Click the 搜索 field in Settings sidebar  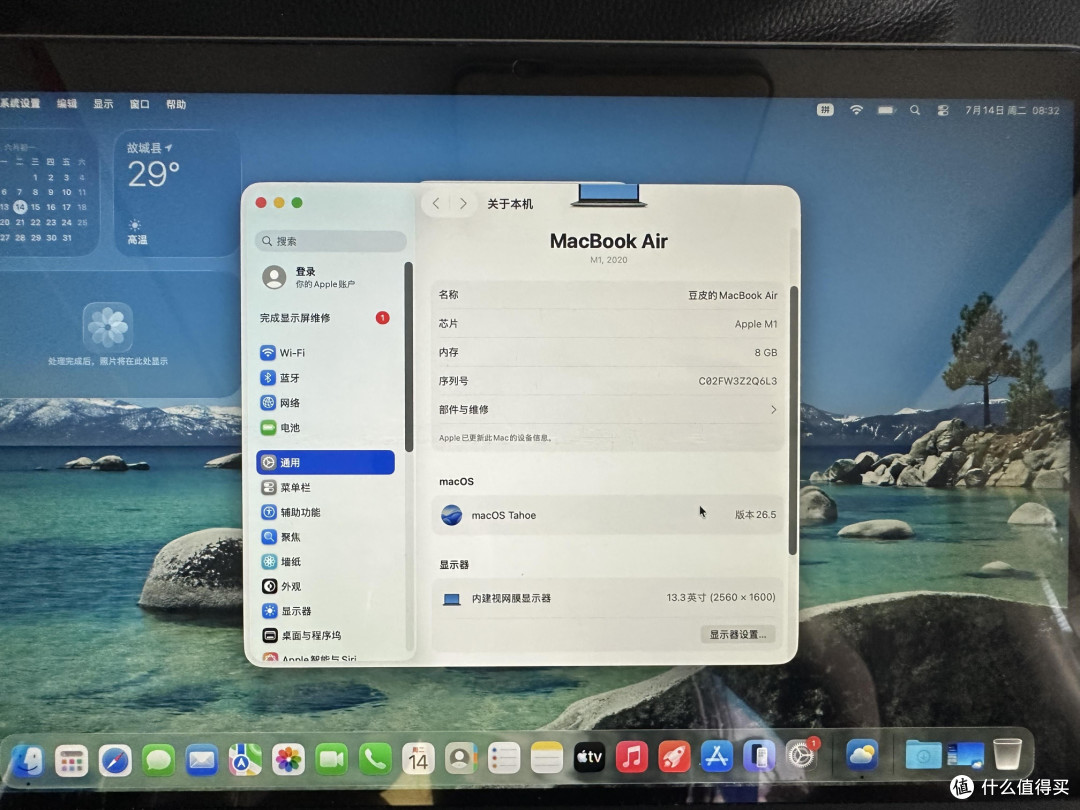tap(331, 241)
